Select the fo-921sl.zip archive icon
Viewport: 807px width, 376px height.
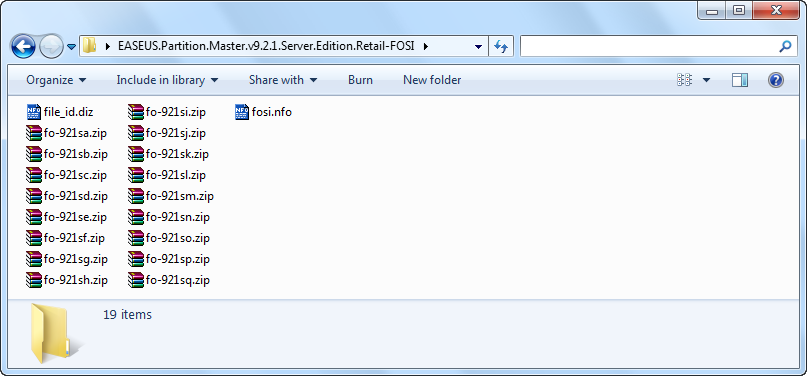coord(135,175)
